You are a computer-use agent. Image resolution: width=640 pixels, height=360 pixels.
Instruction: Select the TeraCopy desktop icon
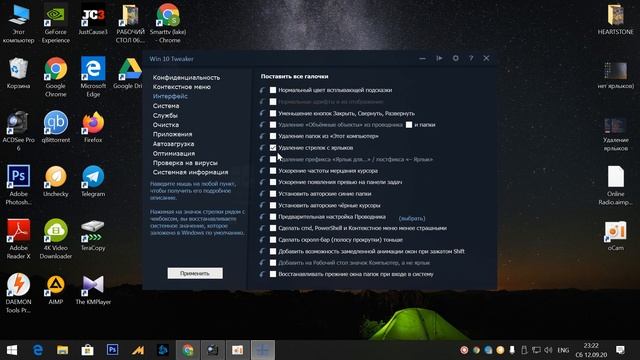93,235
